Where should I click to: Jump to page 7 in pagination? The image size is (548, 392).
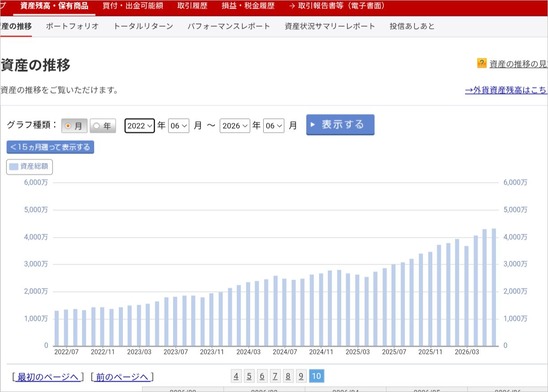pyautogui.click(x=275, y=376)
